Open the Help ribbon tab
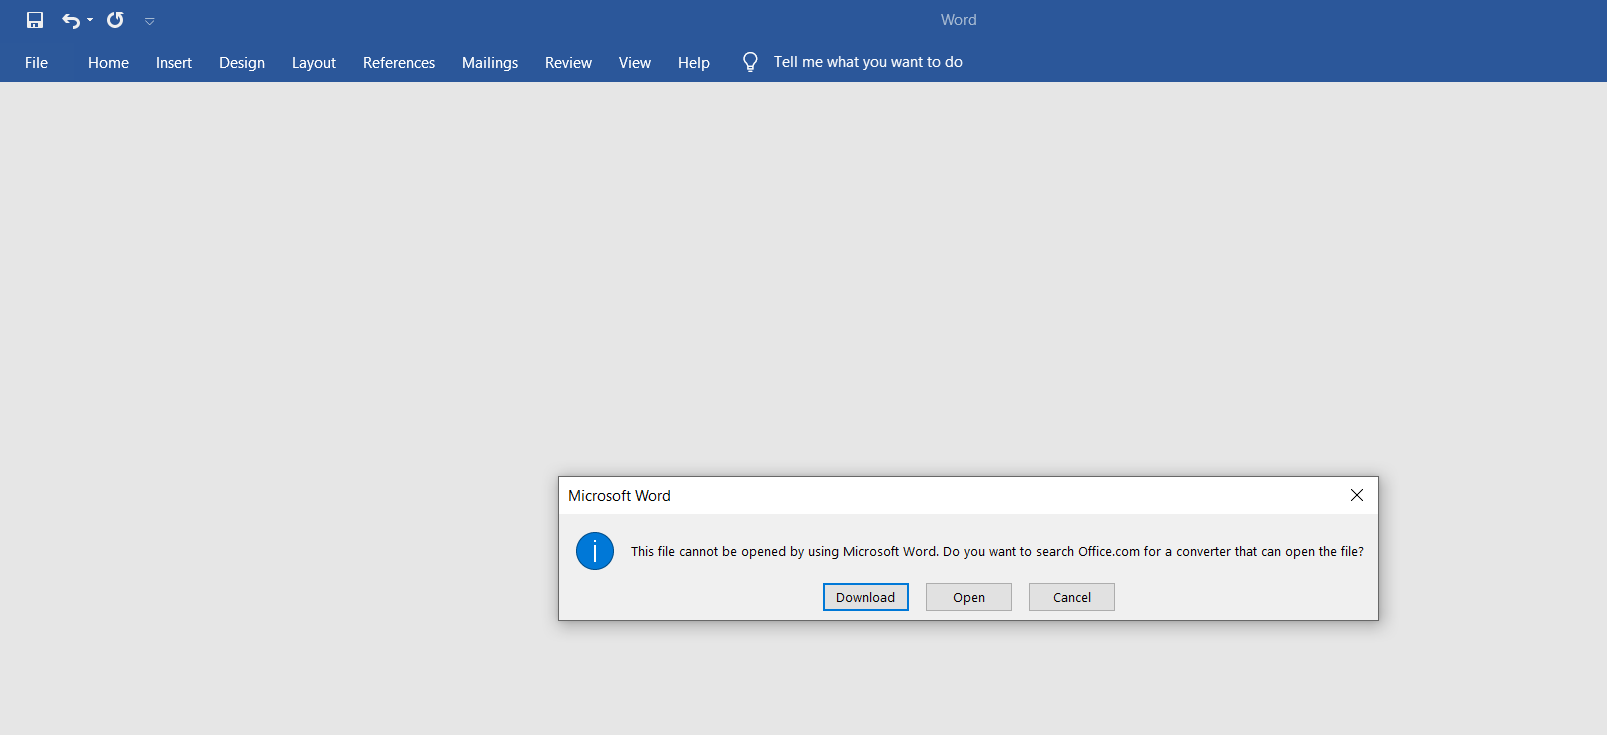Screen dimensions: 1607x735 tap(694, 62)
